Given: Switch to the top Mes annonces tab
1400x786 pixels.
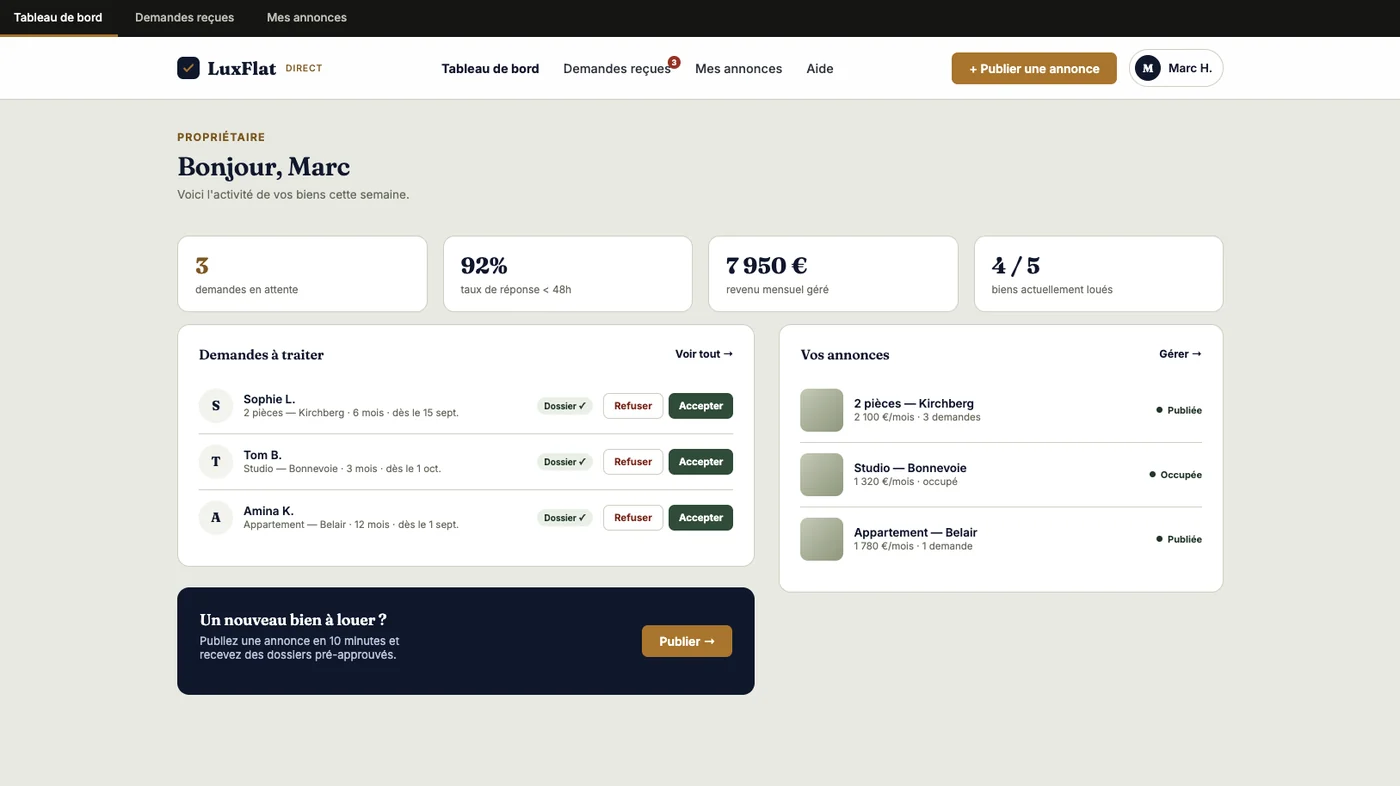Looking at the screenshot, I should coord(307,18).
